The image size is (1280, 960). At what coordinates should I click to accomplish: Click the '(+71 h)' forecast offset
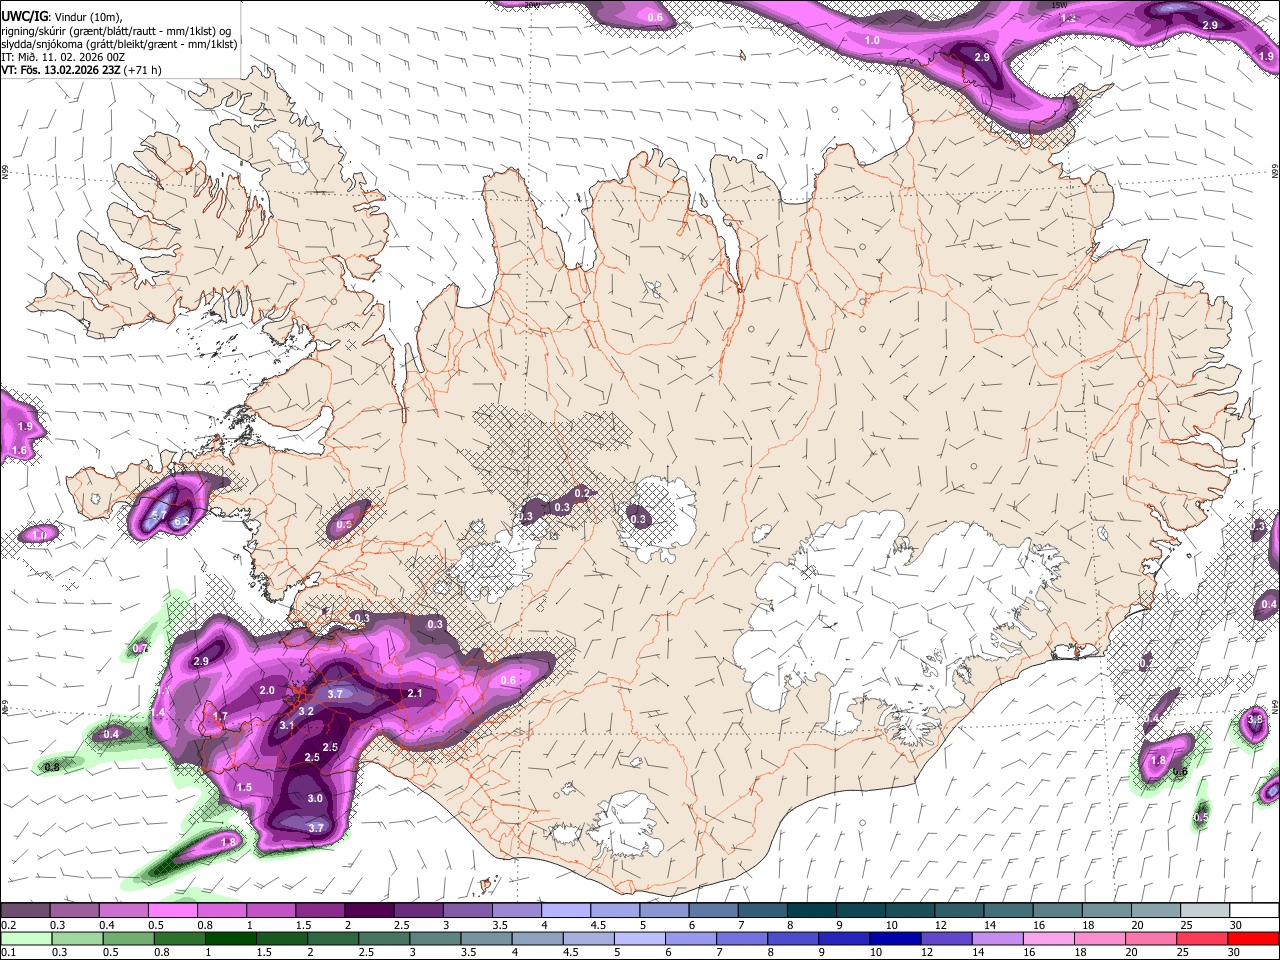pos(142,71)
